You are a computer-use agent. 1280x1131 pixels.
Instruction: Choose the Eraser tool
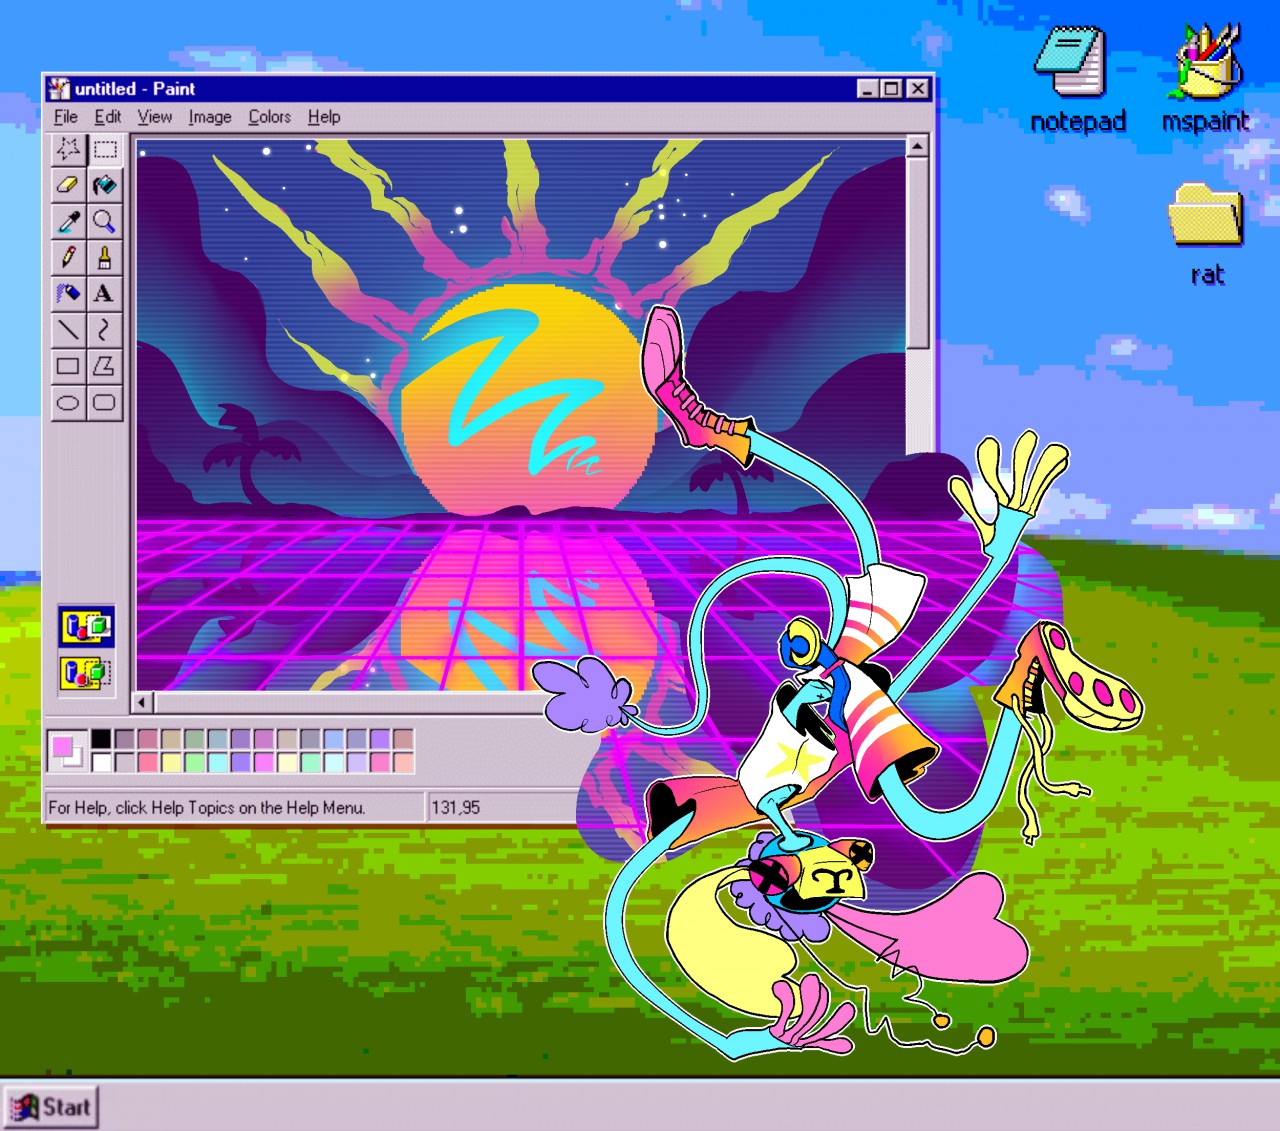[x=68, y=186]
